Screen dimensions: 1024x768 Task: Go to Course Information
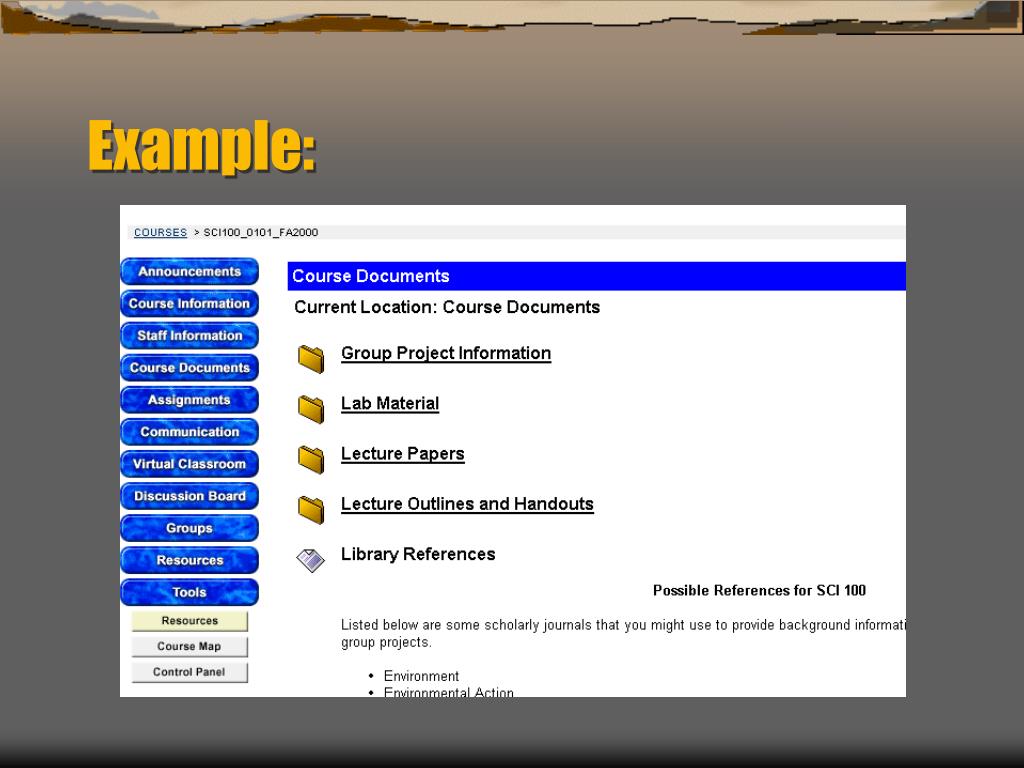pyautogui.click(x=189, y=304)
